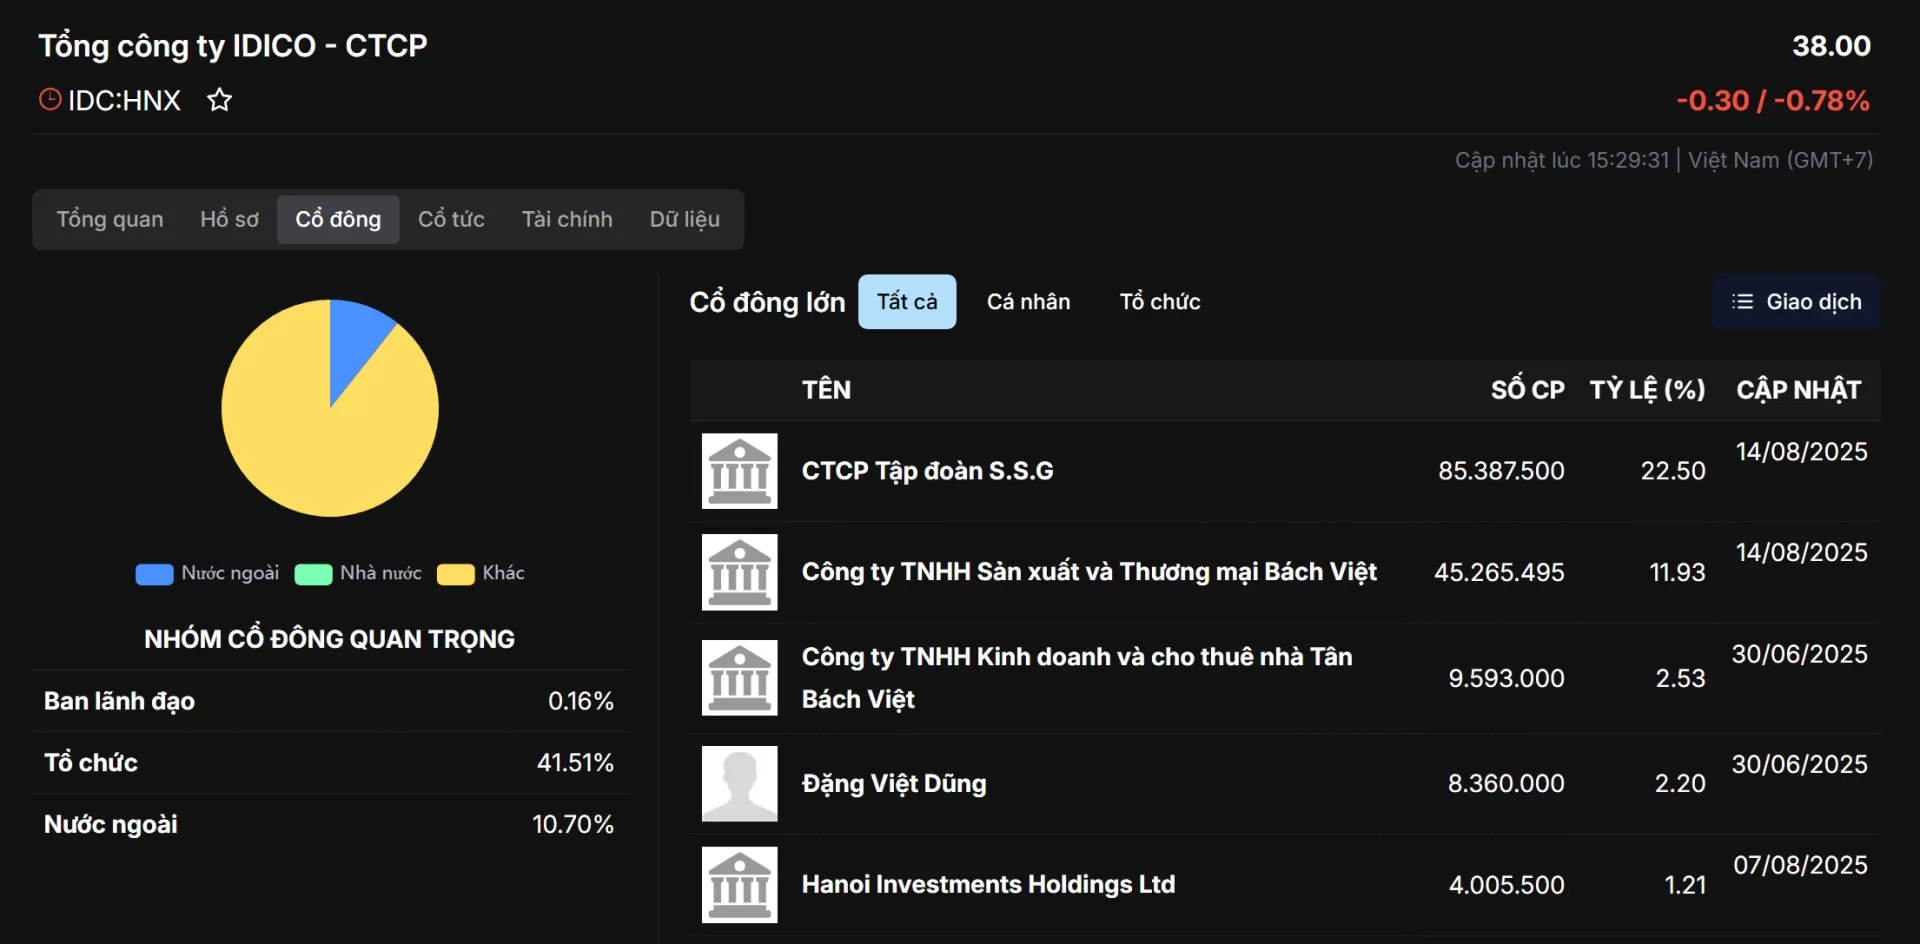
Task: Select the Tất cả shareholder filter
Action: [907, 302]
